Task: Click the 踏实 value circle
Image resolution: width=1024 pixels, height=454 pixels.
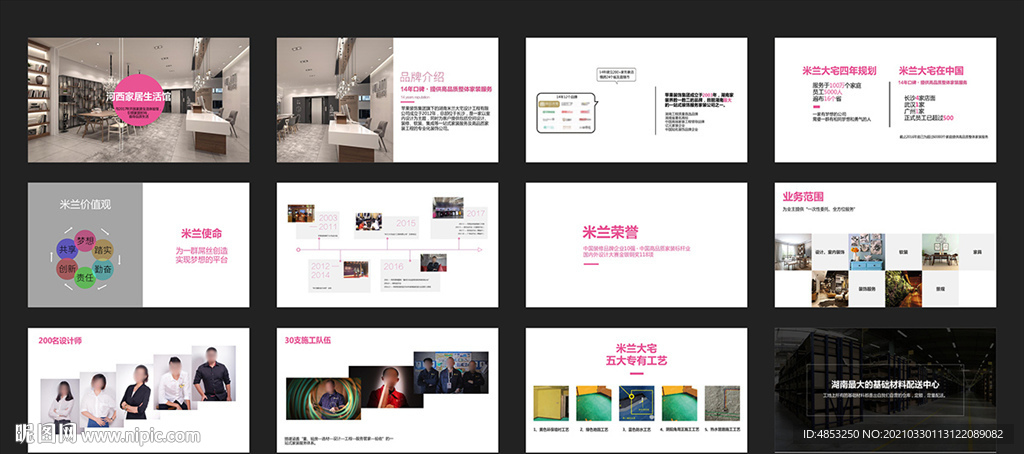Action: tap(103, 250)
